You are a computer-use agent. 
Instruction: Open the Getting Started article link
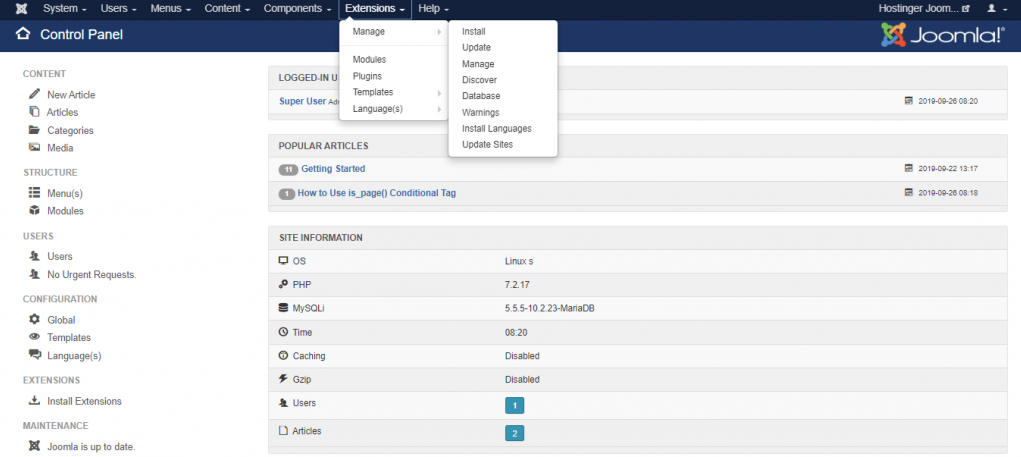pos(333,169)
